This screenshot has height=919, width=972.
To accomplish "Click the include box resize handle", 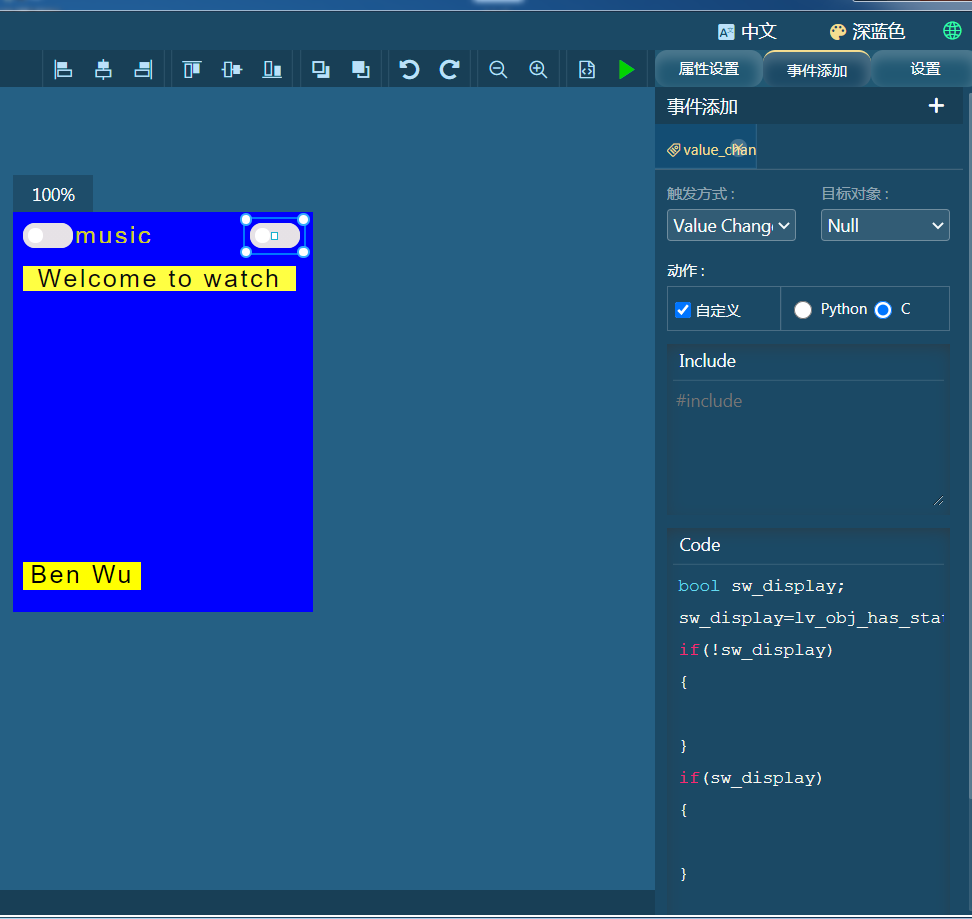I will tap(938, 501).
